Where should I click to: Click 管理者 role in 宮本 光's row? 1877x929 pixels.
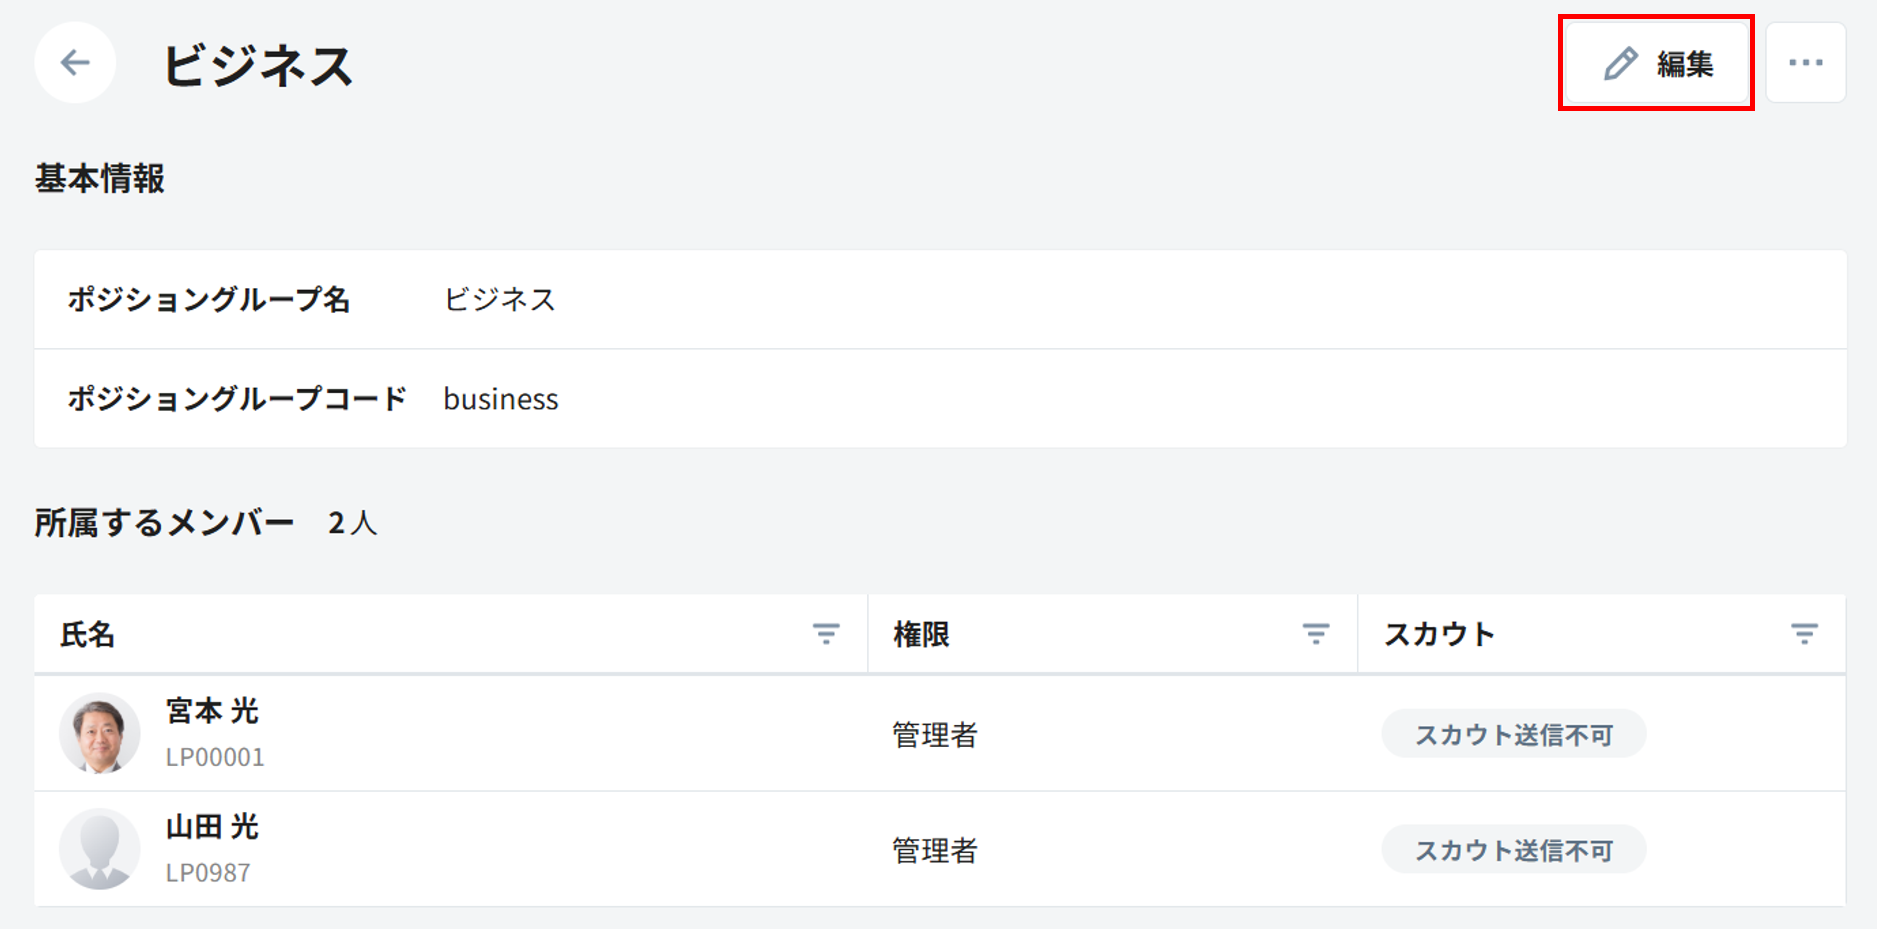[934, 735]
